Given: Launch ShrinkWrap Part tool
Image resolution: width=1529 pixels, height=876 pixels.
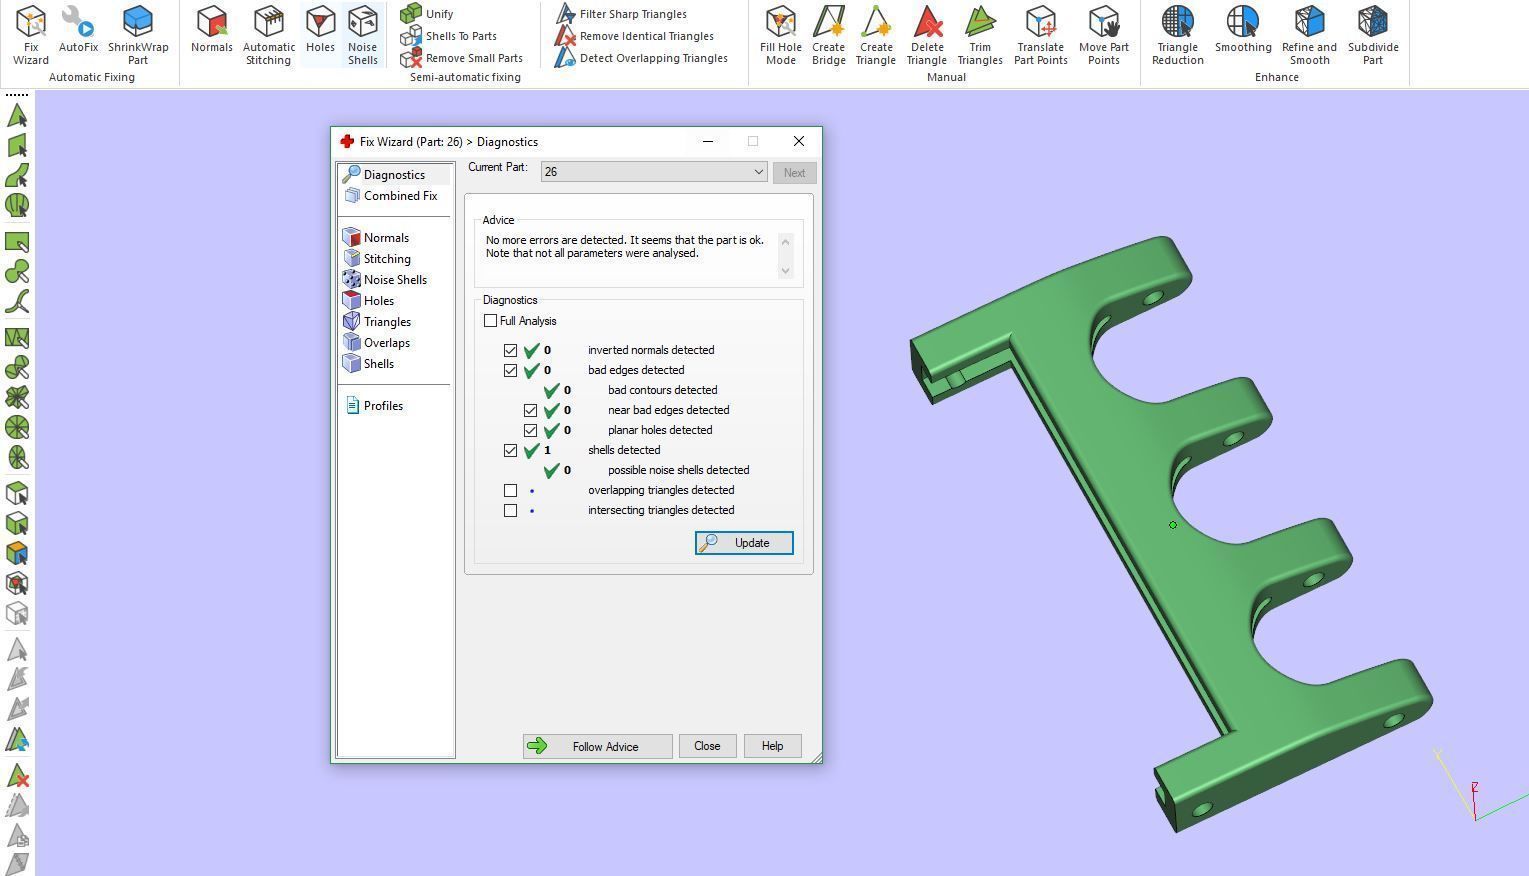Looking at the screenshot, I should [x=138, y=35].
